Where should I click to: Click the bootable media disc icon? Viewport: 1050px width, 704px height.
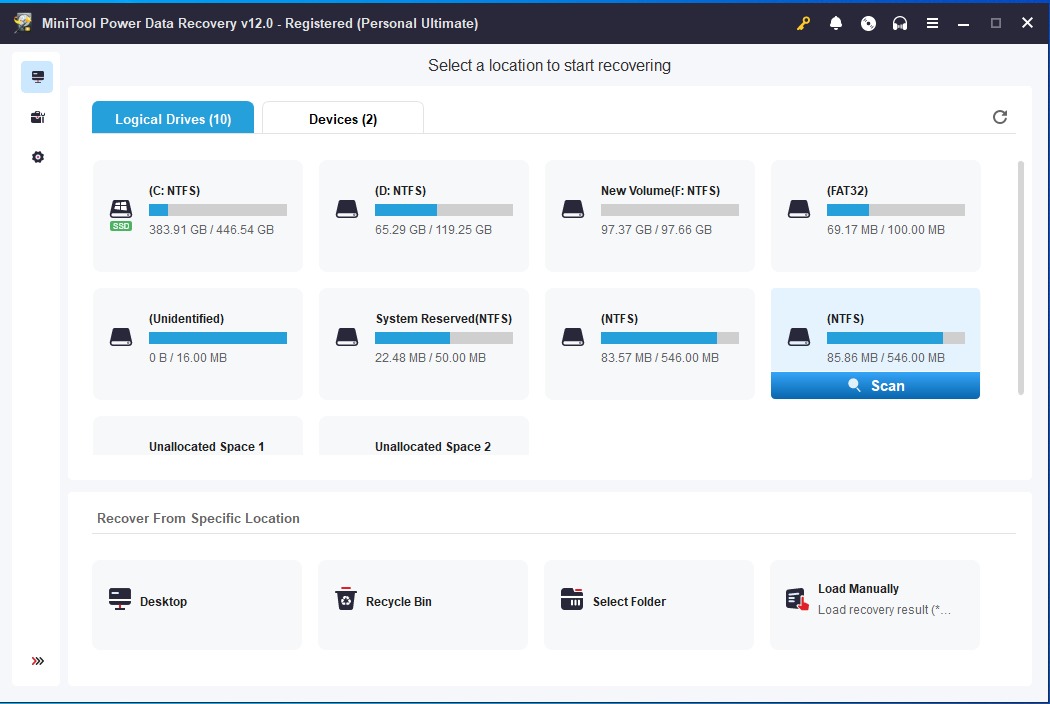click(x=868, y=23)
